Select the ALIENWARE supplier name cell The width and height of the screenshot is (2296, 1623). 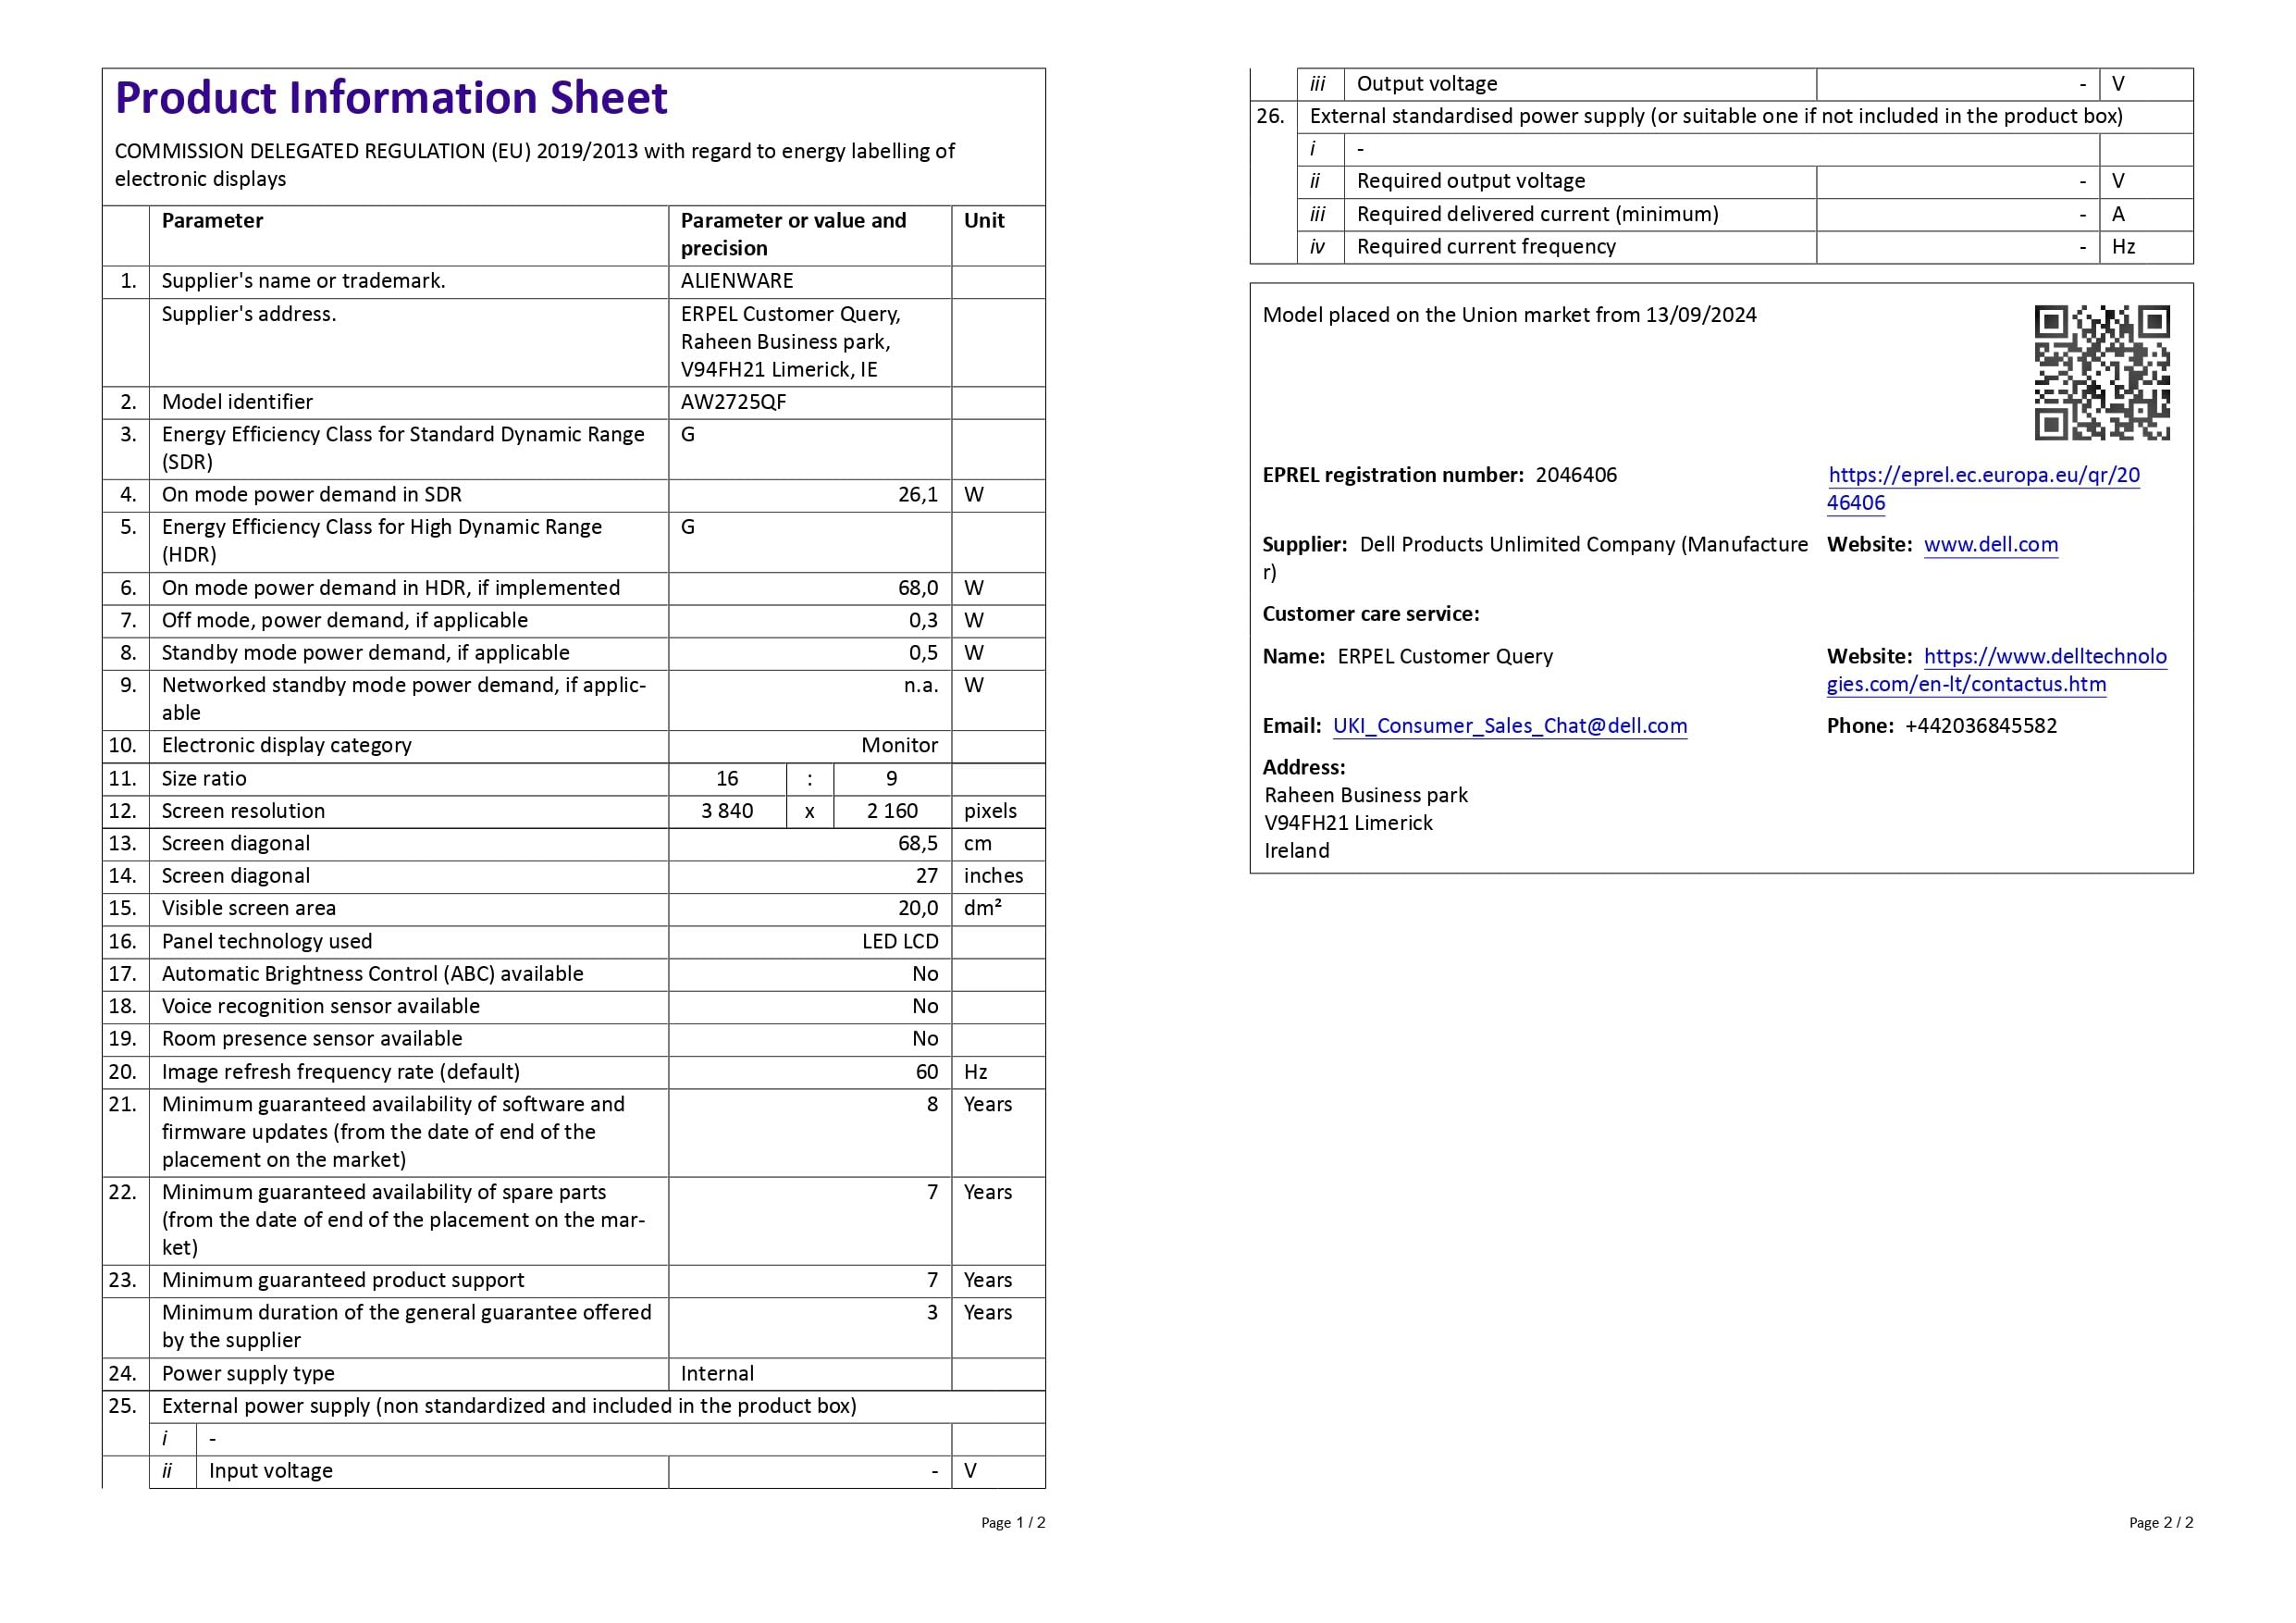[737, 281]
